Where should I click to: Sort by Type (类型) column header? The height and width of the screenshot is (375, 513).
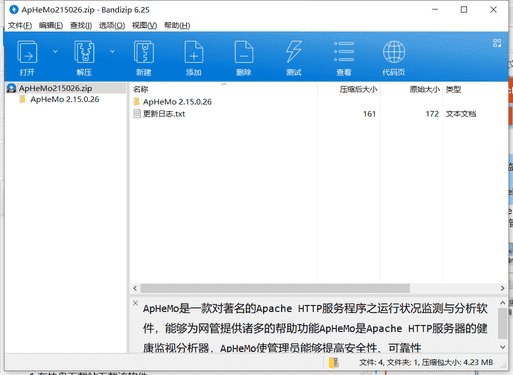[453, 89]
